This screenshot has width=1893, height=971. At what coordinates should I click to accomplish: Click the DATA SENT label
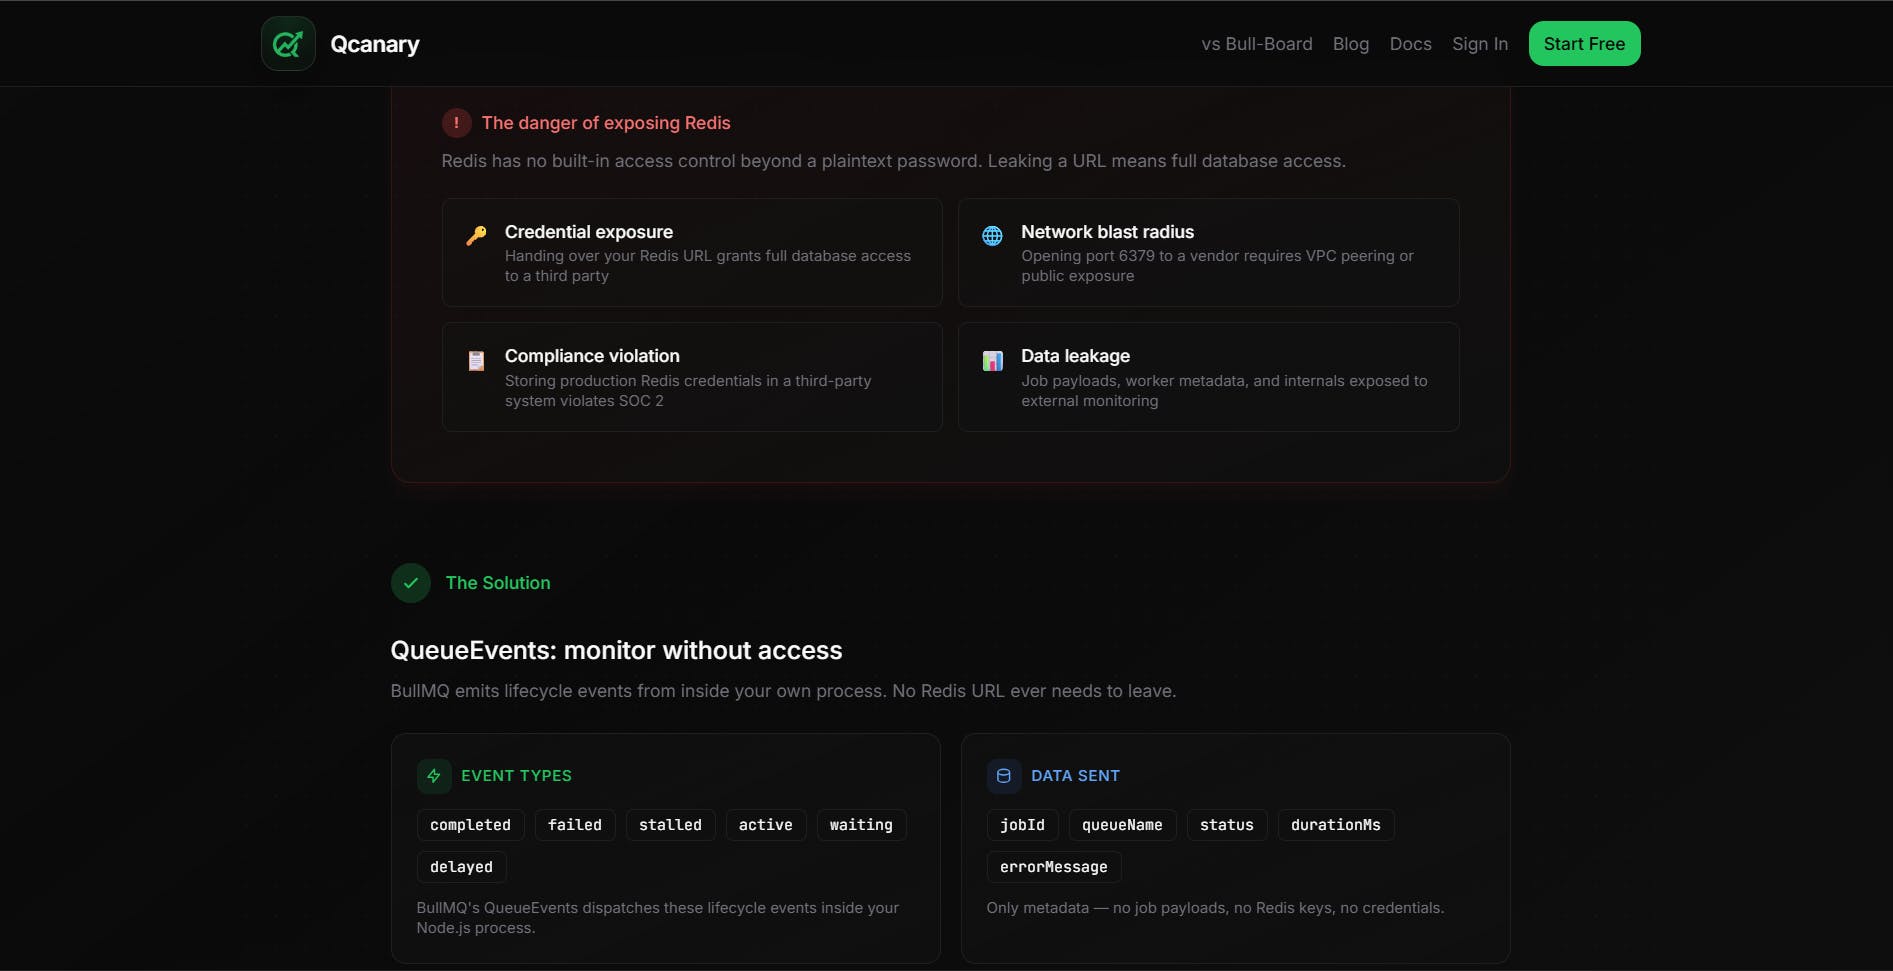pyautogui.click(x=1075, y=776)
